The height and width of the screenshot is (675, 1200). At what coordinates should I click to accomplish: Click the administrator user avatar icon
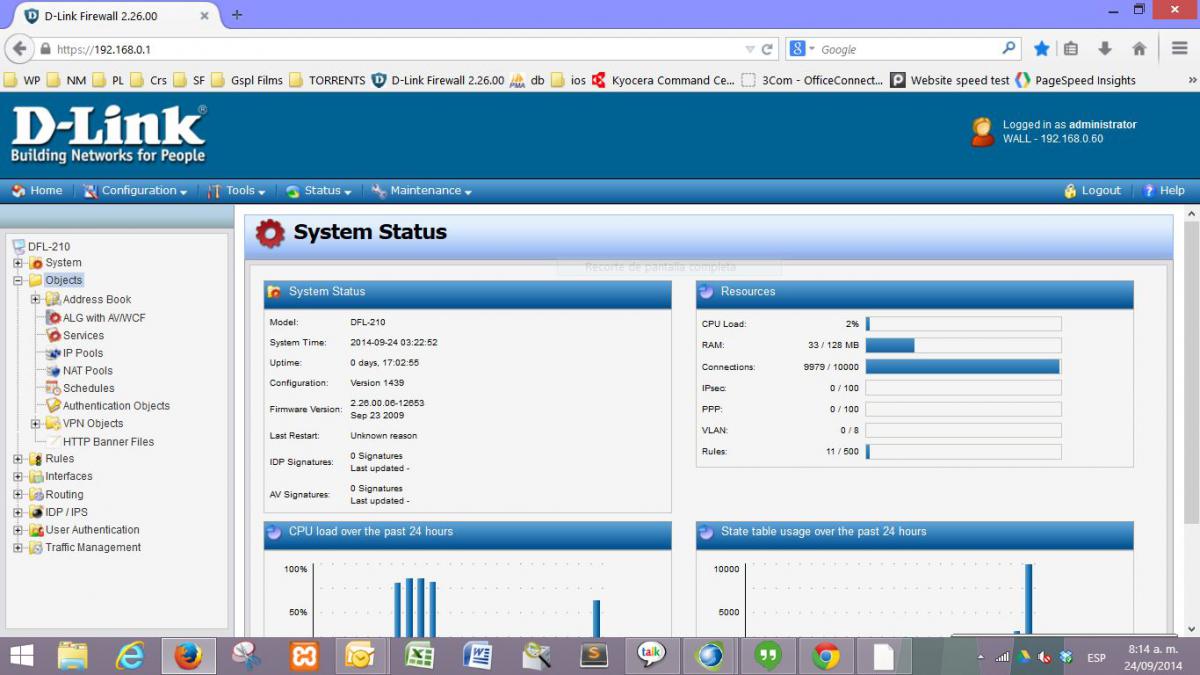[983, 131]
